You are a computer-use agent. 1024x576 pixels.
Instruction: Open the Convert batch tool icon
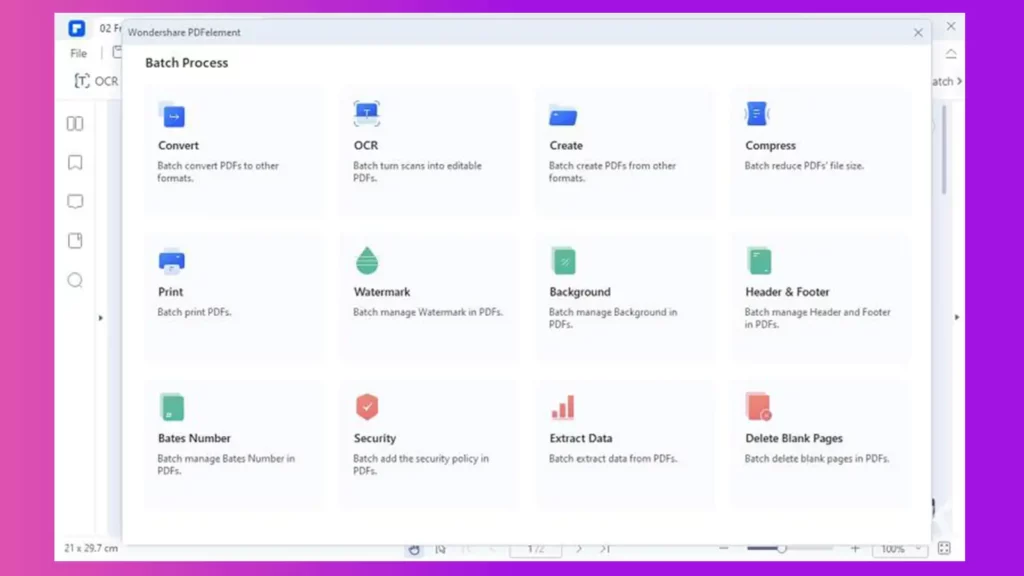tap(172, 114)
